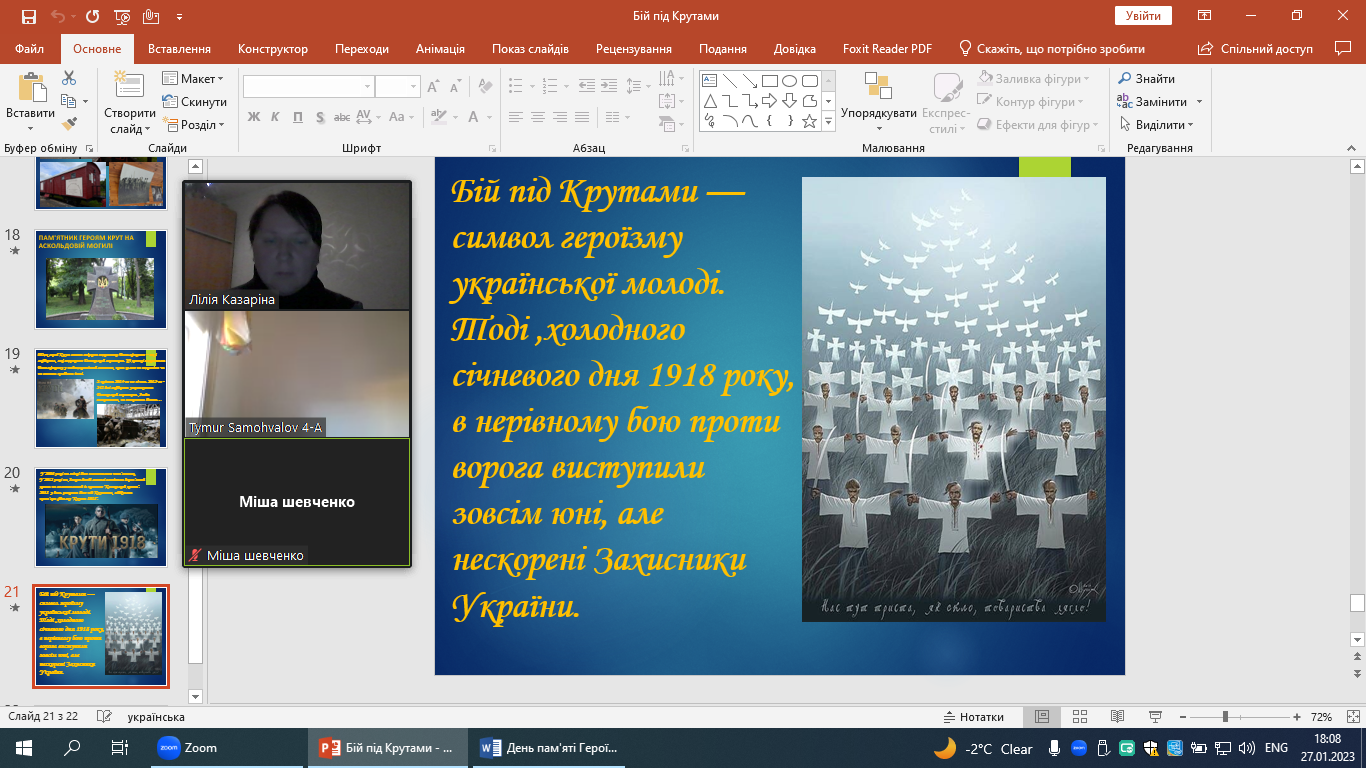Viewport: 1366px width, 768px height.
Task: Save the presentation with the floppy disk icon
Action: coord(27,16)
